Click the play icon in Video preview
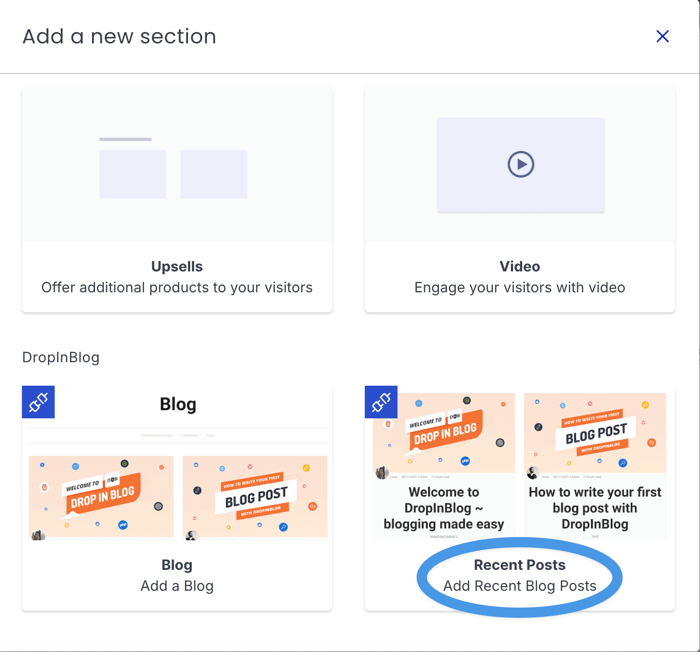The image size is (700, 652). (x=520, y=164)
